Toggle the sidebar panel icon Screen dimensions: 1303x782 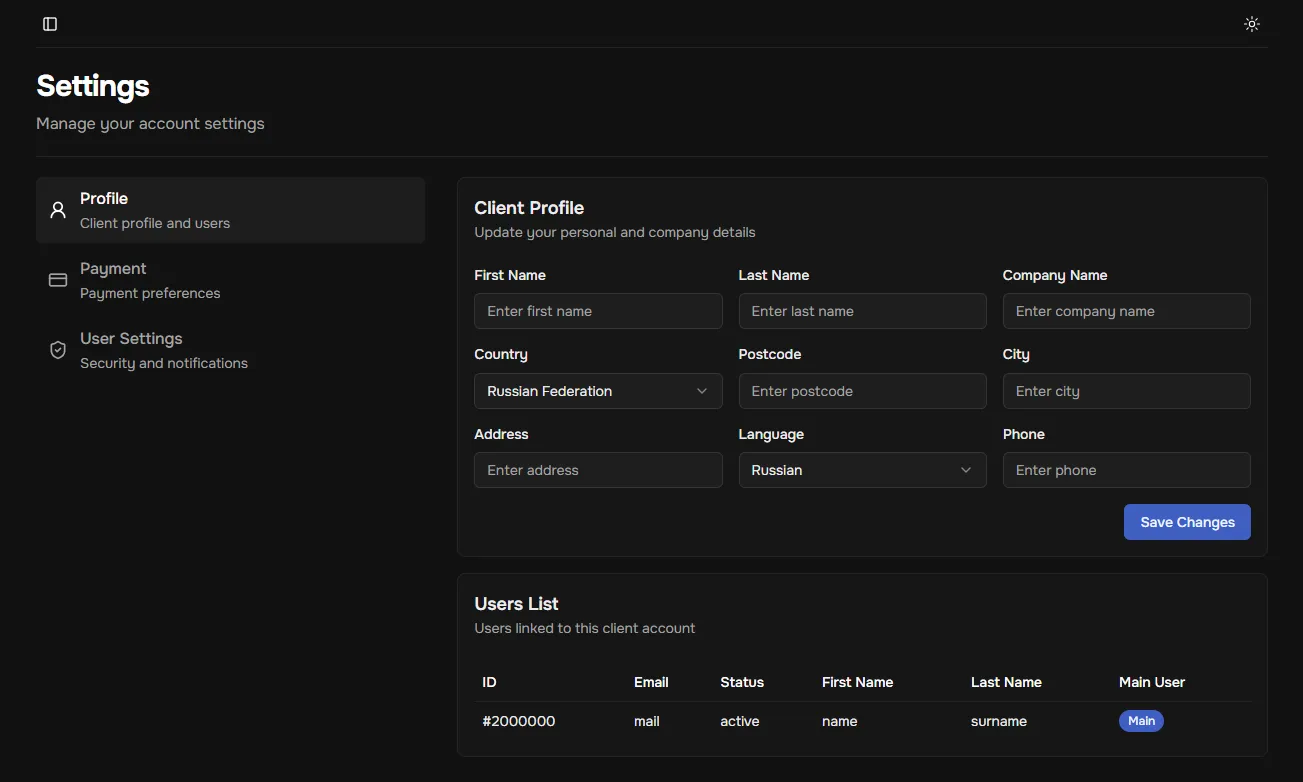[x=50, y=24]
